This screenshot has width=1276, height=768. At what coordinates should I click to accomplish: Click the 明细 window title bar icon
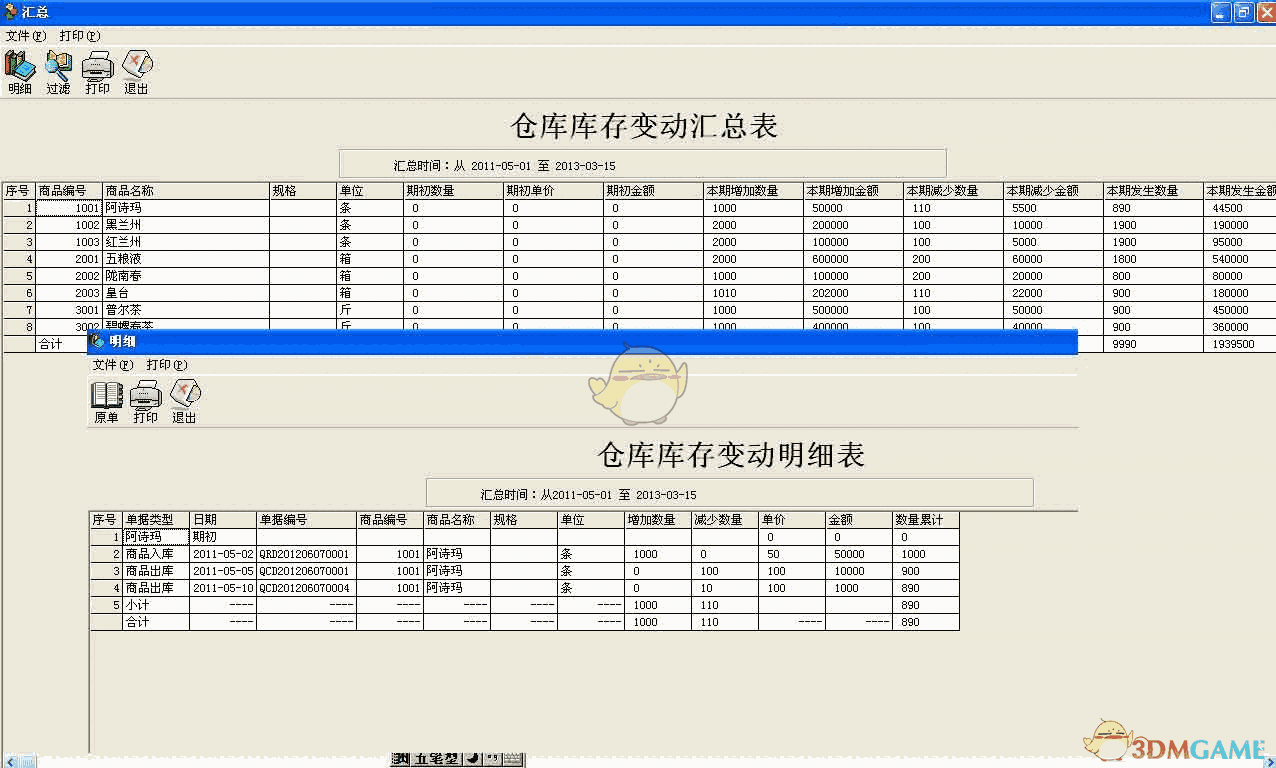click(x=98, y=342)
